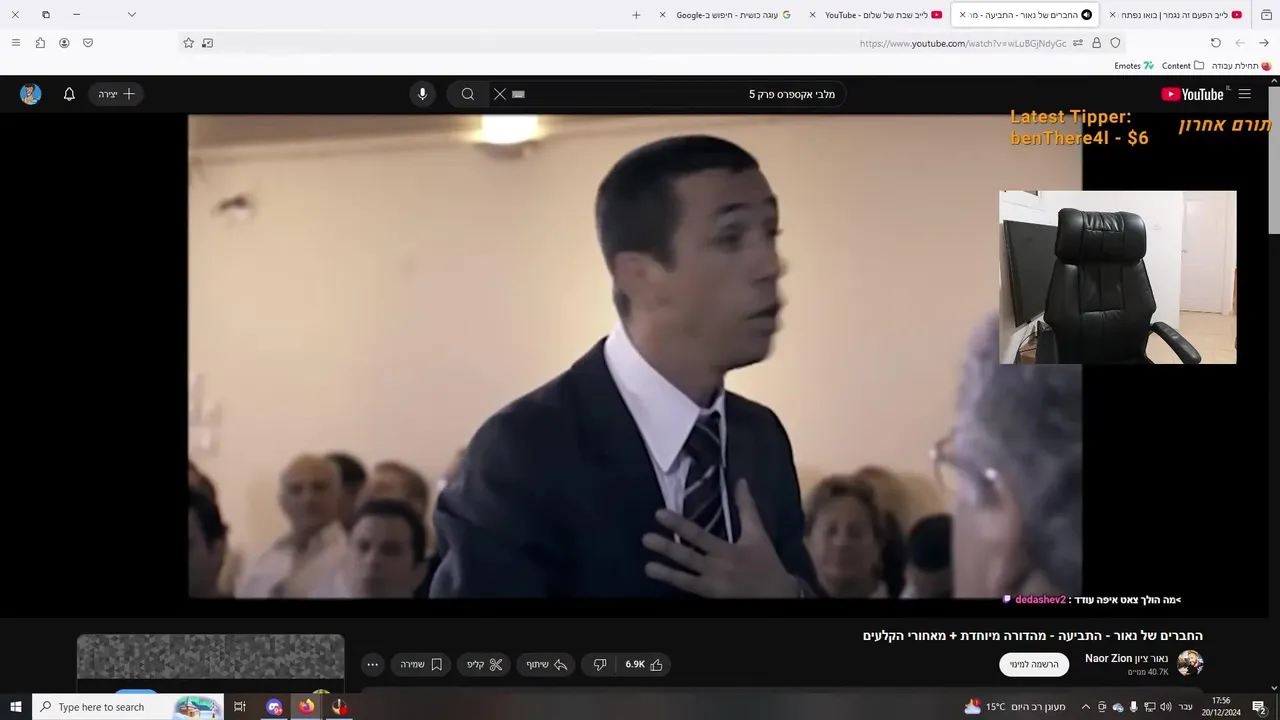The width and height of the screenshot is (1280, 720).
Task: Switch to 'עוגה כושית' Google search tab
Action: click(x=725, y=15)
